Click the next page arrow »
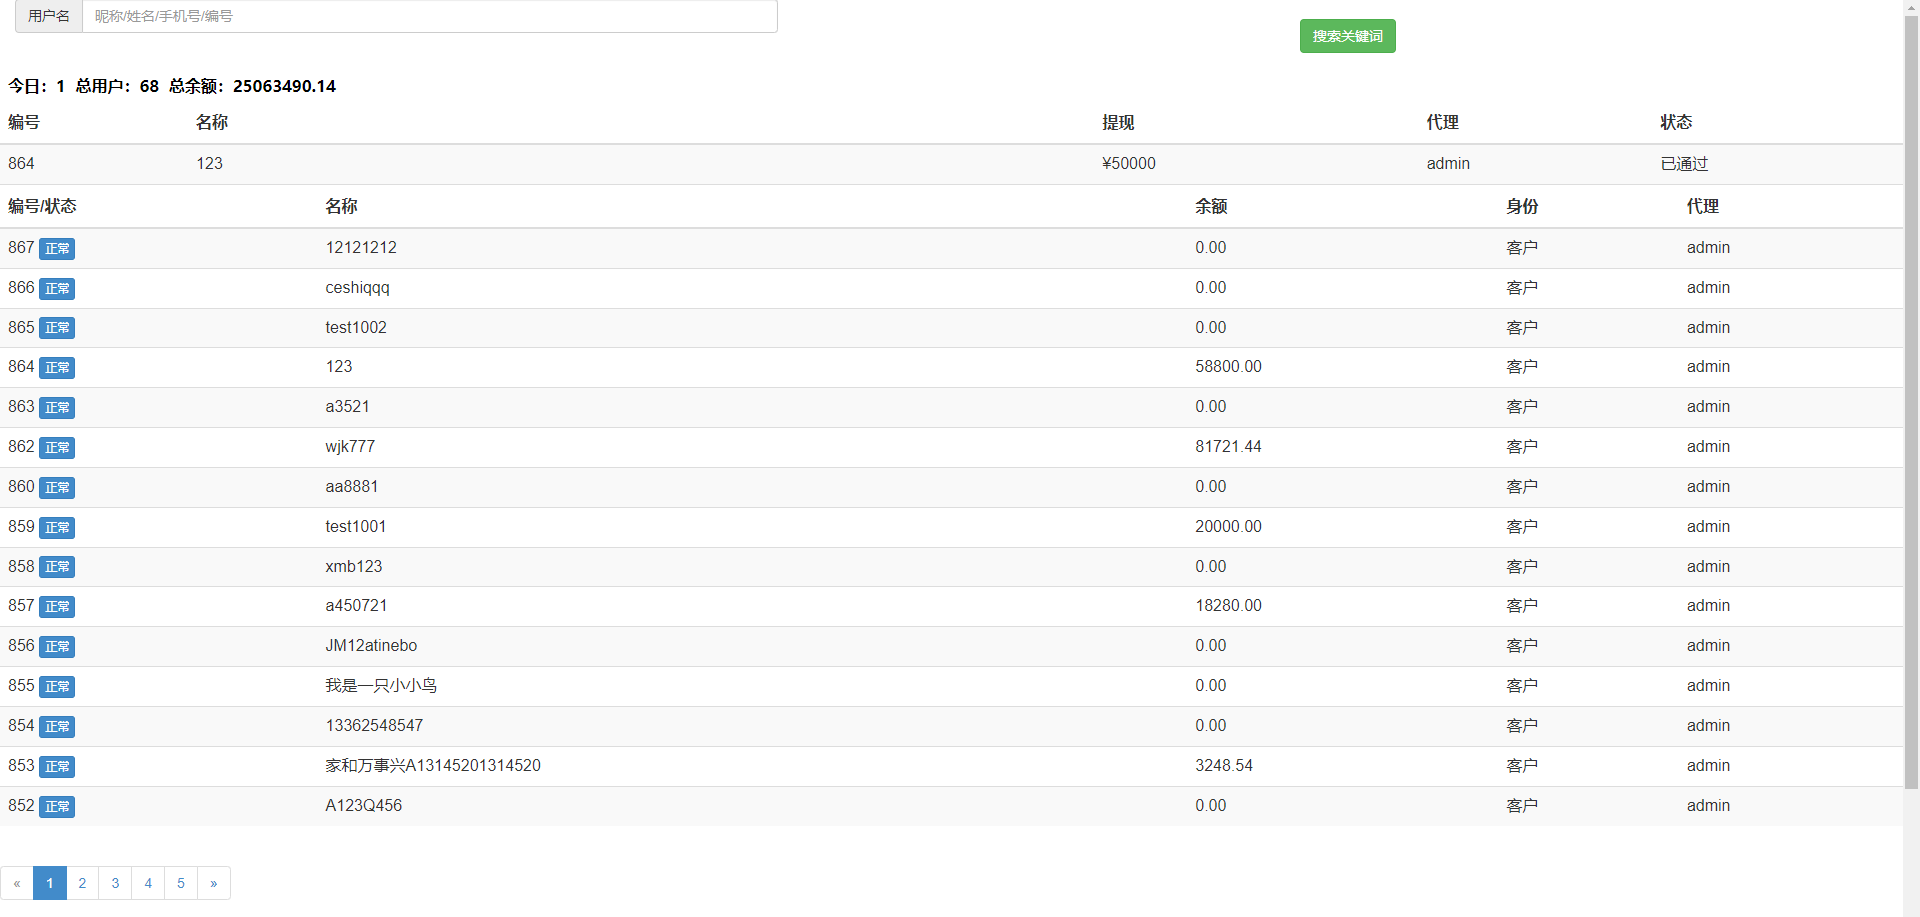1920x917 pixels. (214, 883)
